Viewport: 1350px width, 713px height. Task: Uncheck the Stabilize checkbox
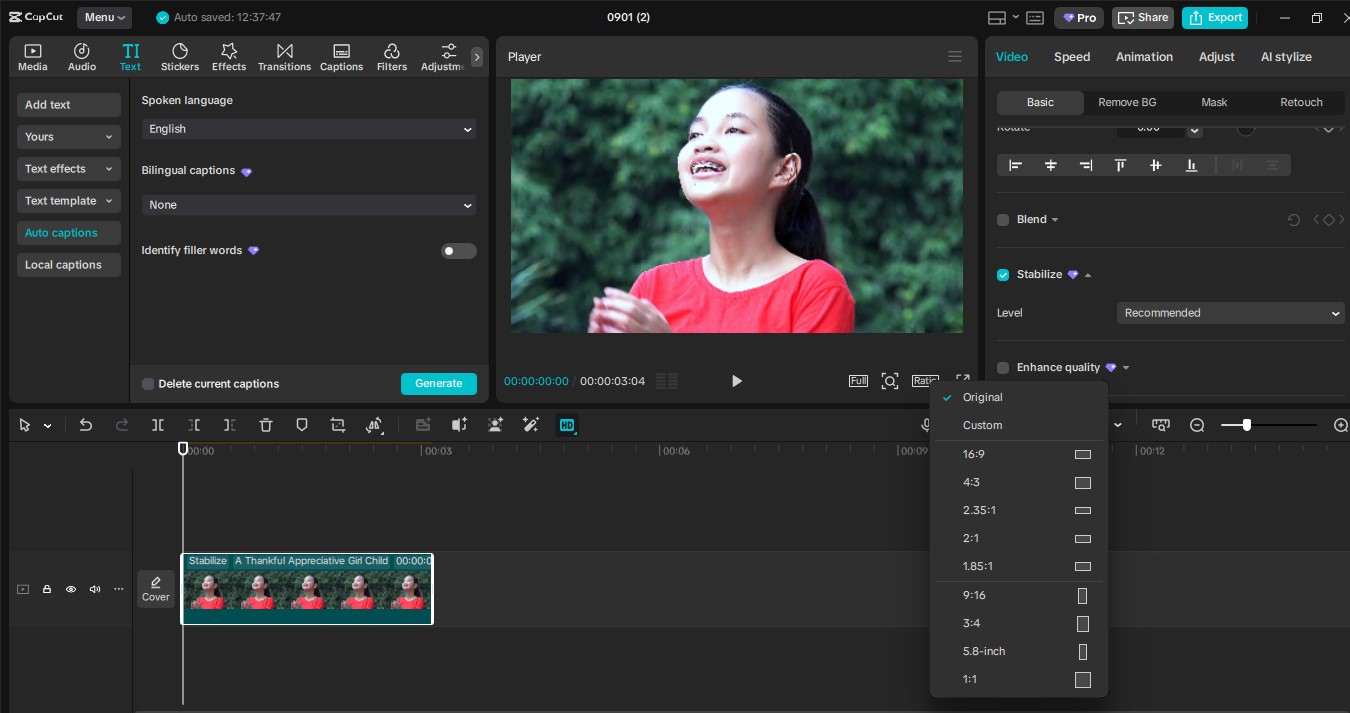click(x=1003, y=275)
